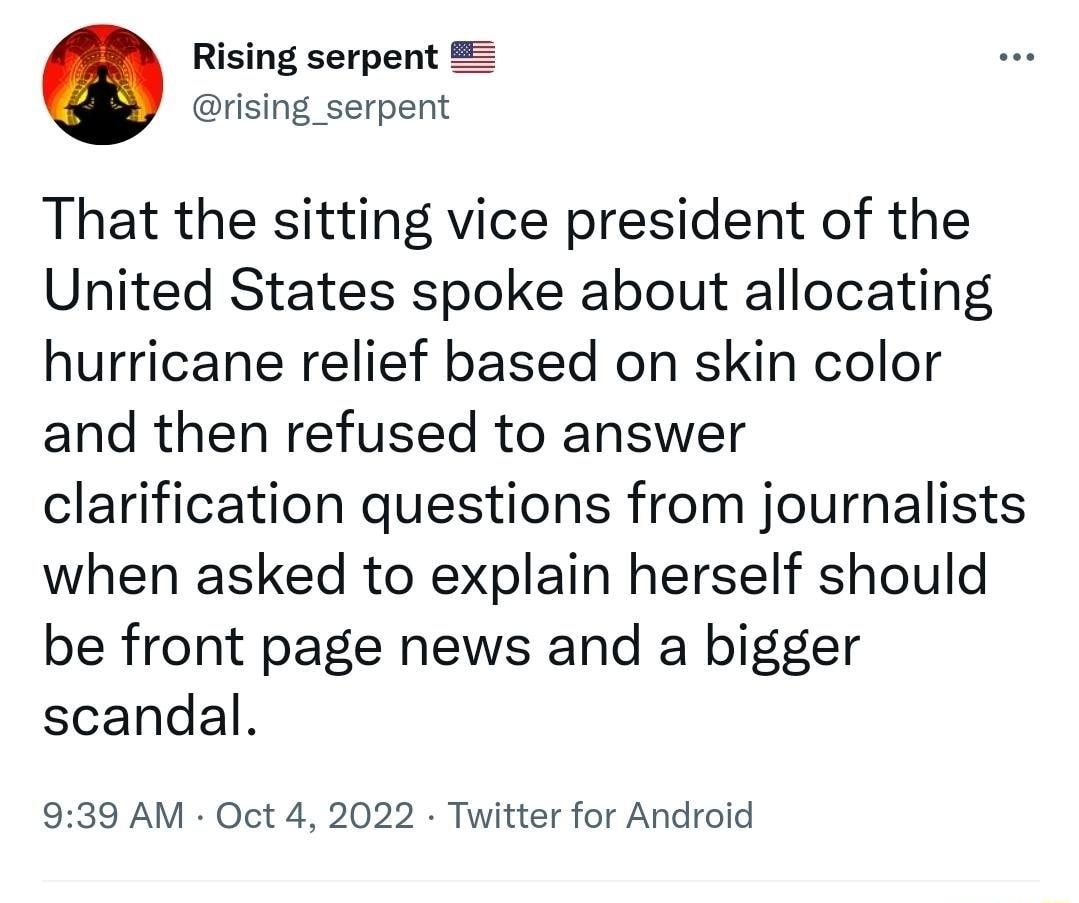Click the @rising_serpent handle
The image size is (1079, 903).
pyautogui.click(x=318, y=107)
